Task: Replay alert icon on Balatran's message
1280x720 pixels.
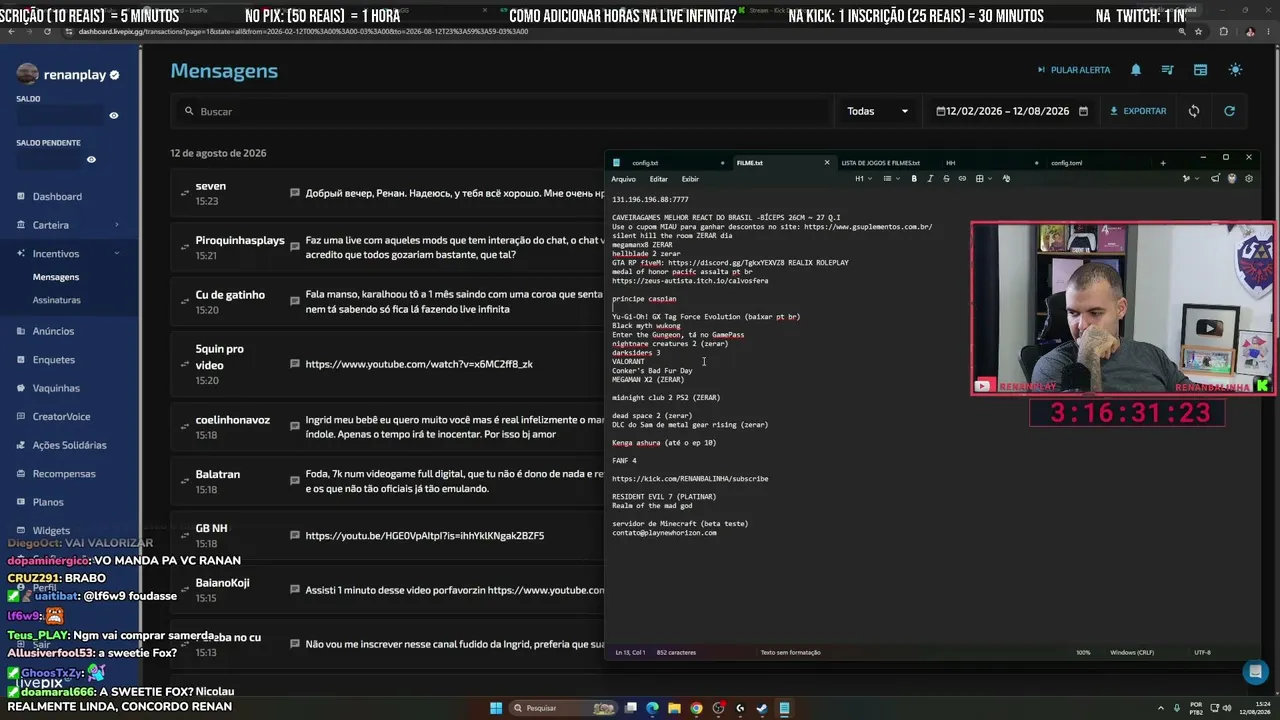Action: point(184,482)
